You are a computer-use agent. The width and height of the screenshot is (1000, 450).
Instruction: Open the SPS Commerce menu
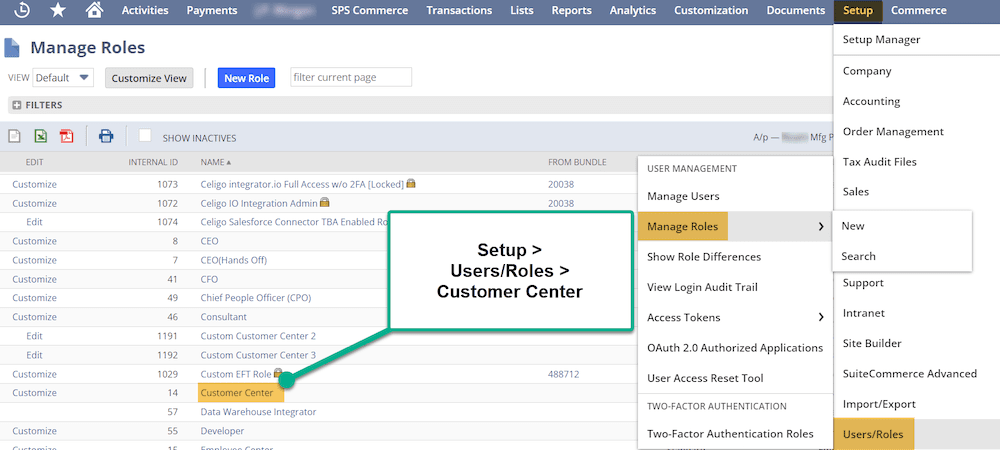pos(370,11)
